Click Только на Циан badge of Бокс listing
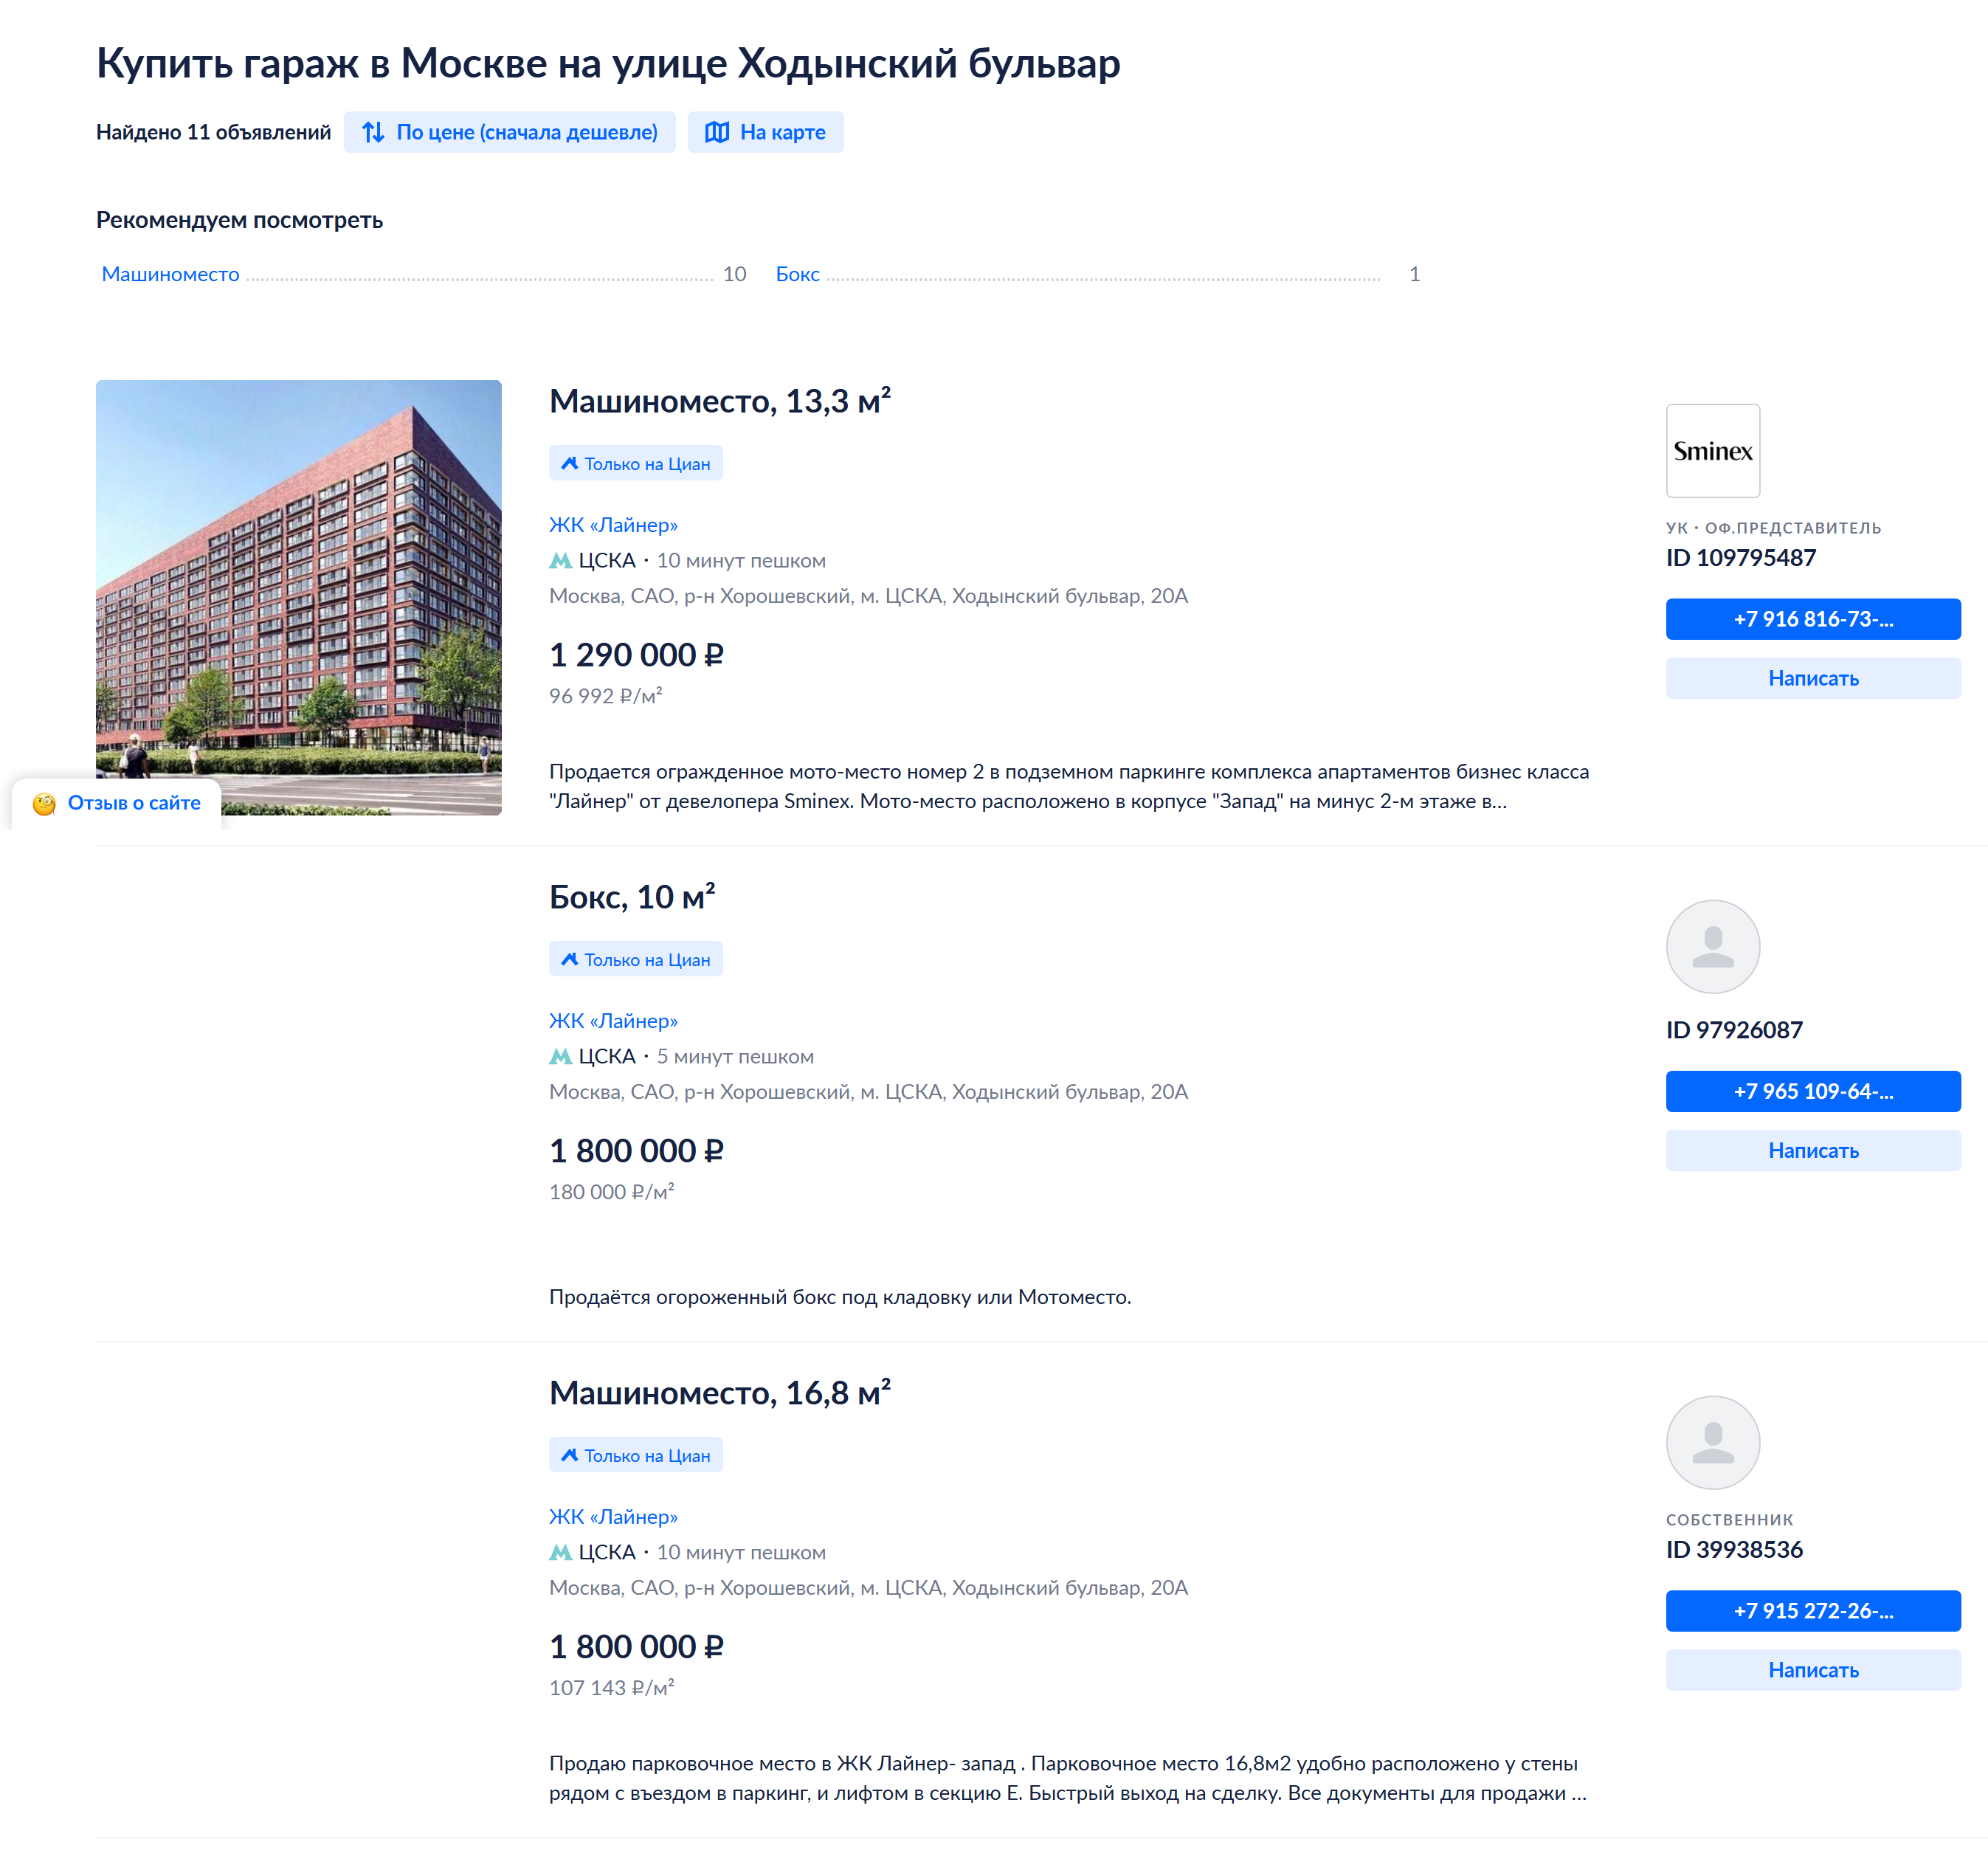 point(636,959)
